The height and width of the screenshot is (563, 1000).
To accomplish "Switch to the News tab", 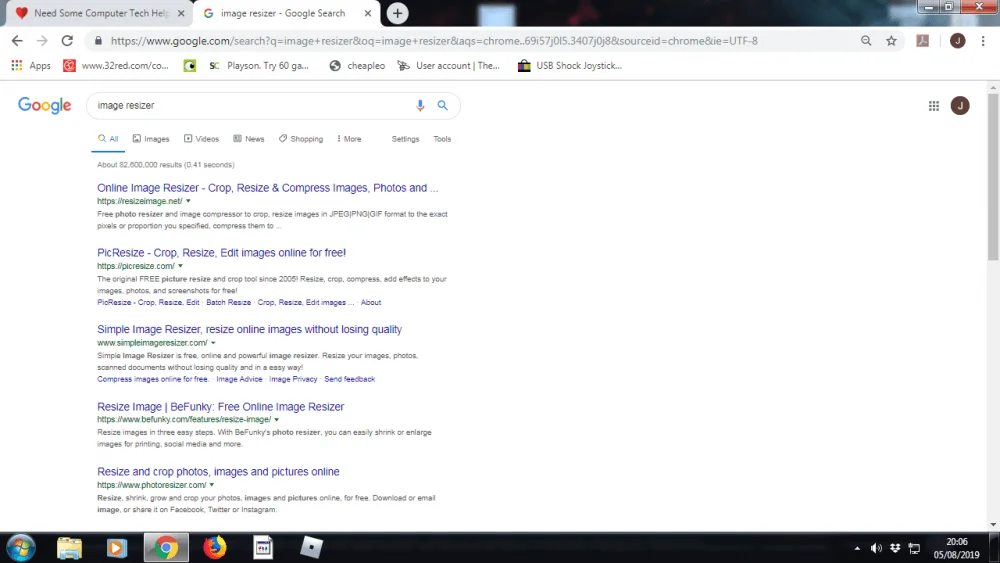I will (249, 139).
